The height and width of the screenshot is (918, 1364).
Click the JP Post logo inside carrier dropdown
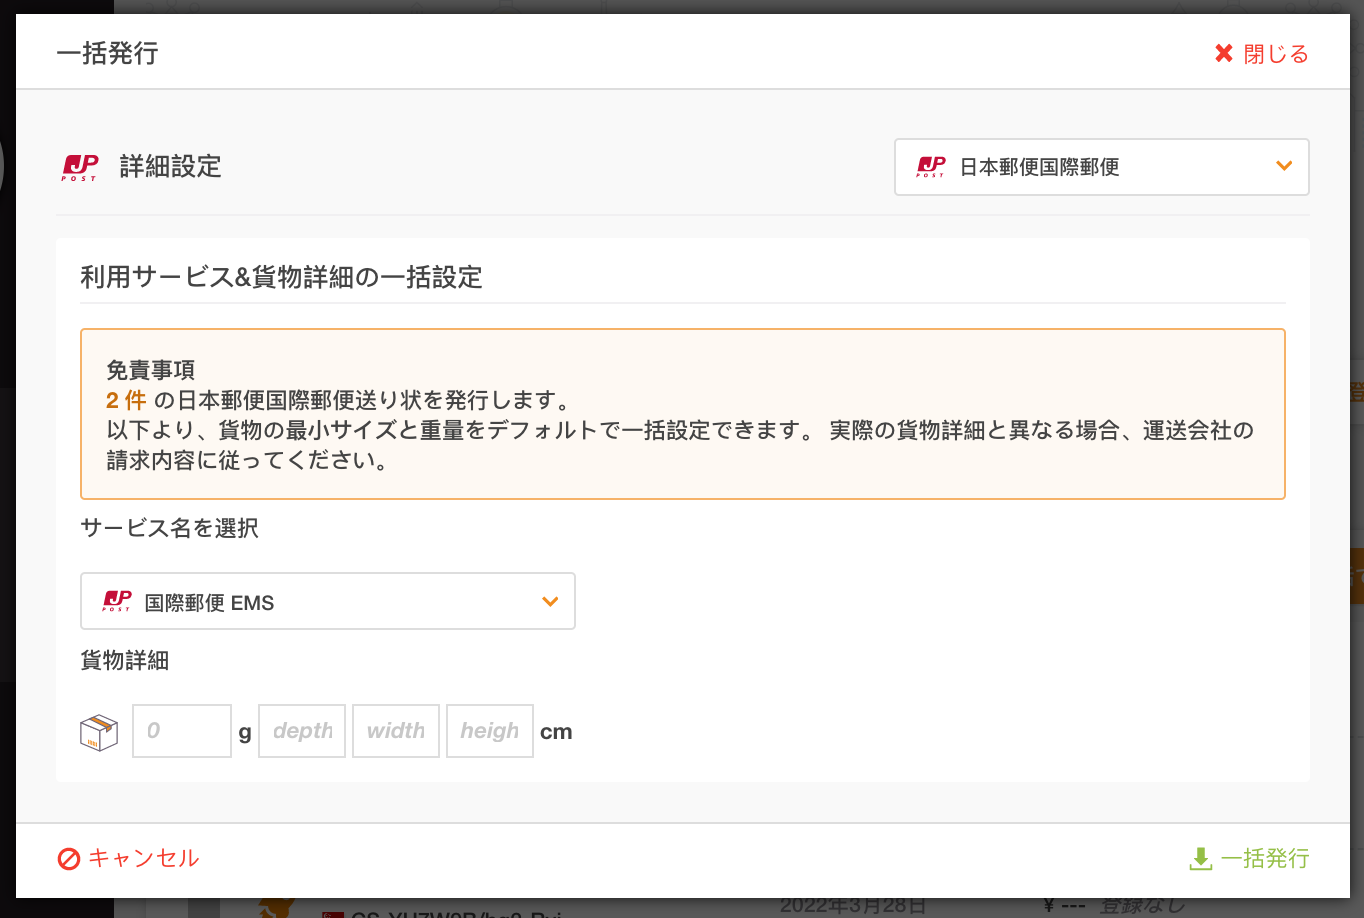coord(931,167)
